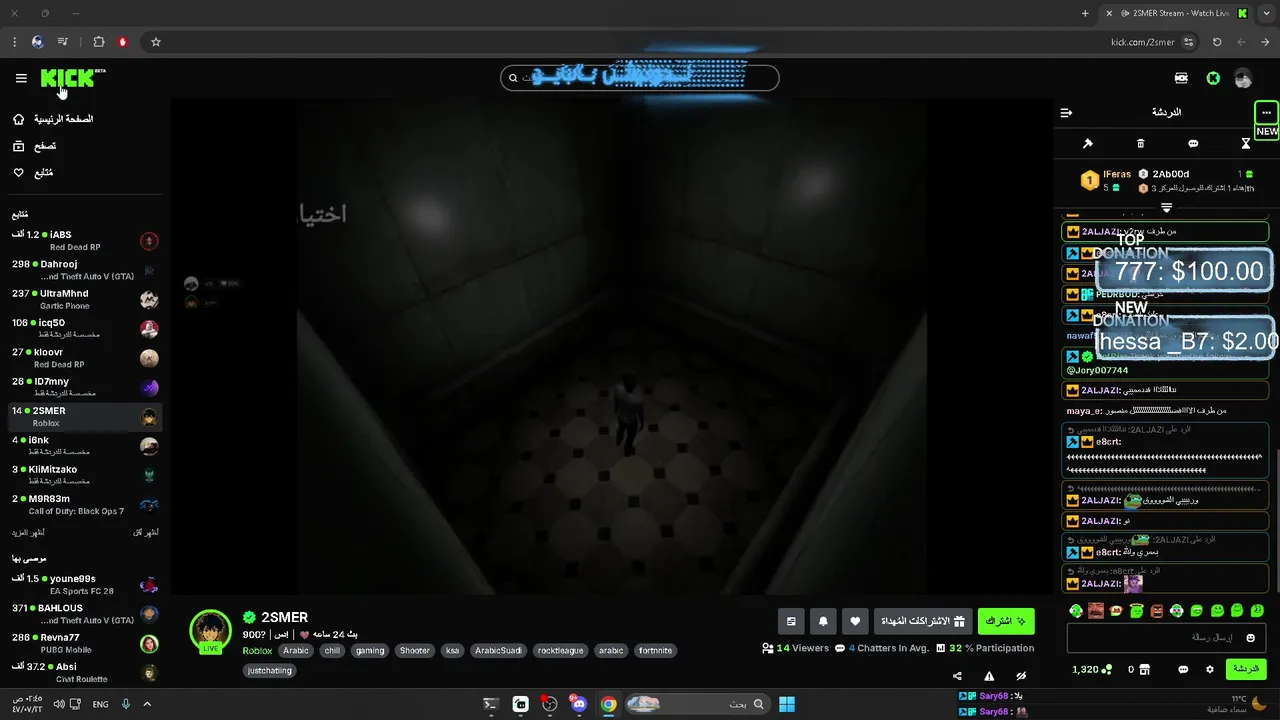1280x720 pixels.
Task: Click the chat bubble mode icon
Action: [1193, 144]
